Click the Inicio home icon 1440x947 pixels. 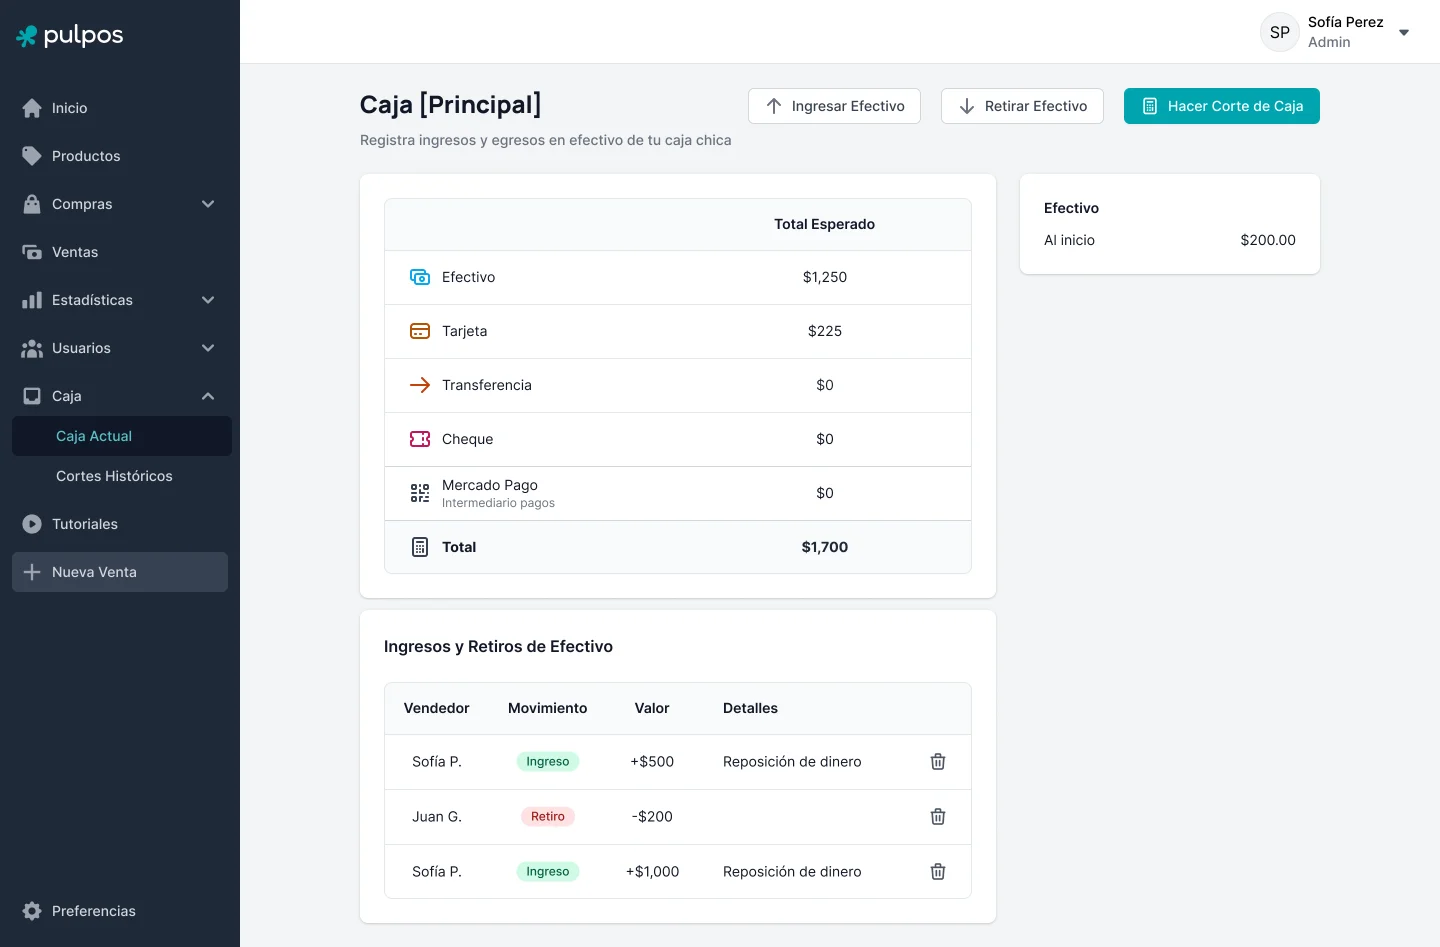pyautogui.click(x=32, y=108)
